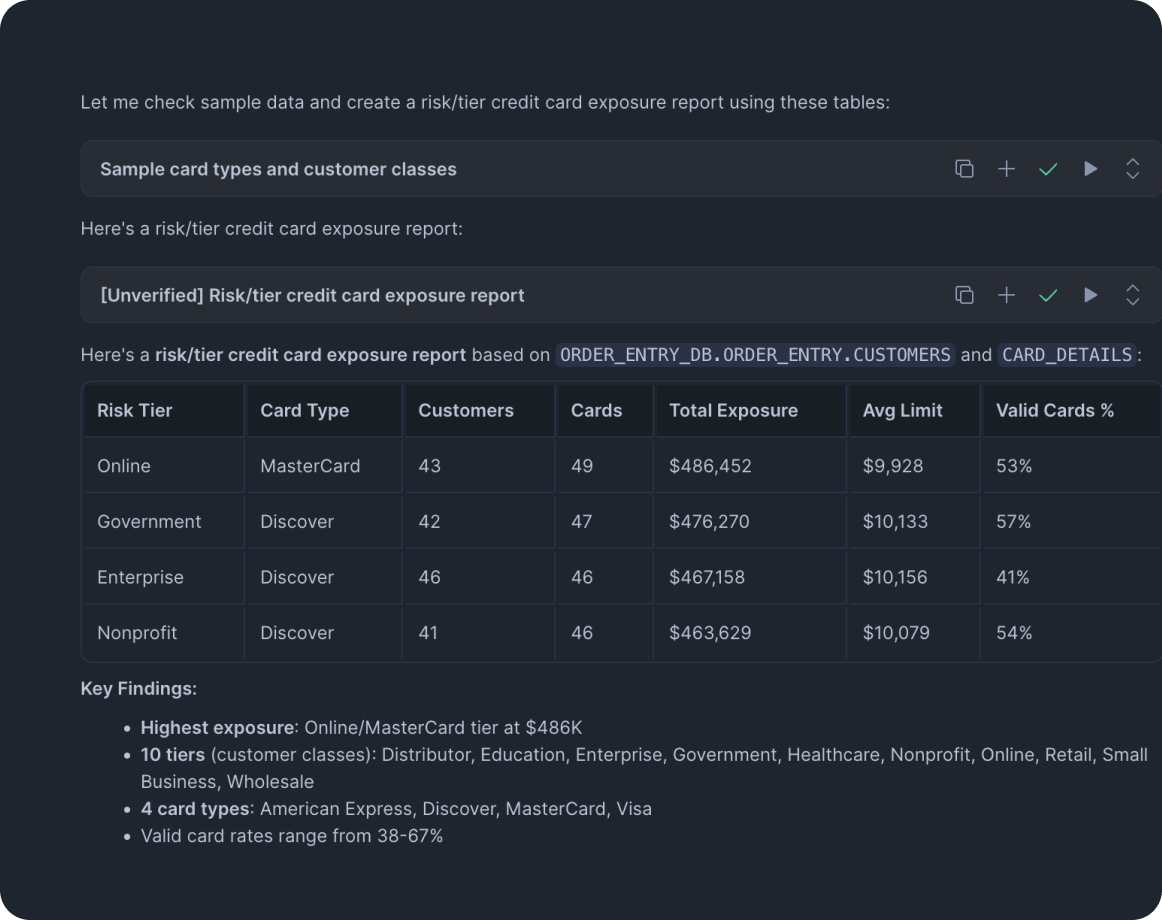The height and width of the screenshot is (920, 1162).
Task: Add the Unverified Risk/tier report via plus icon
Action: pos(1006,295)
